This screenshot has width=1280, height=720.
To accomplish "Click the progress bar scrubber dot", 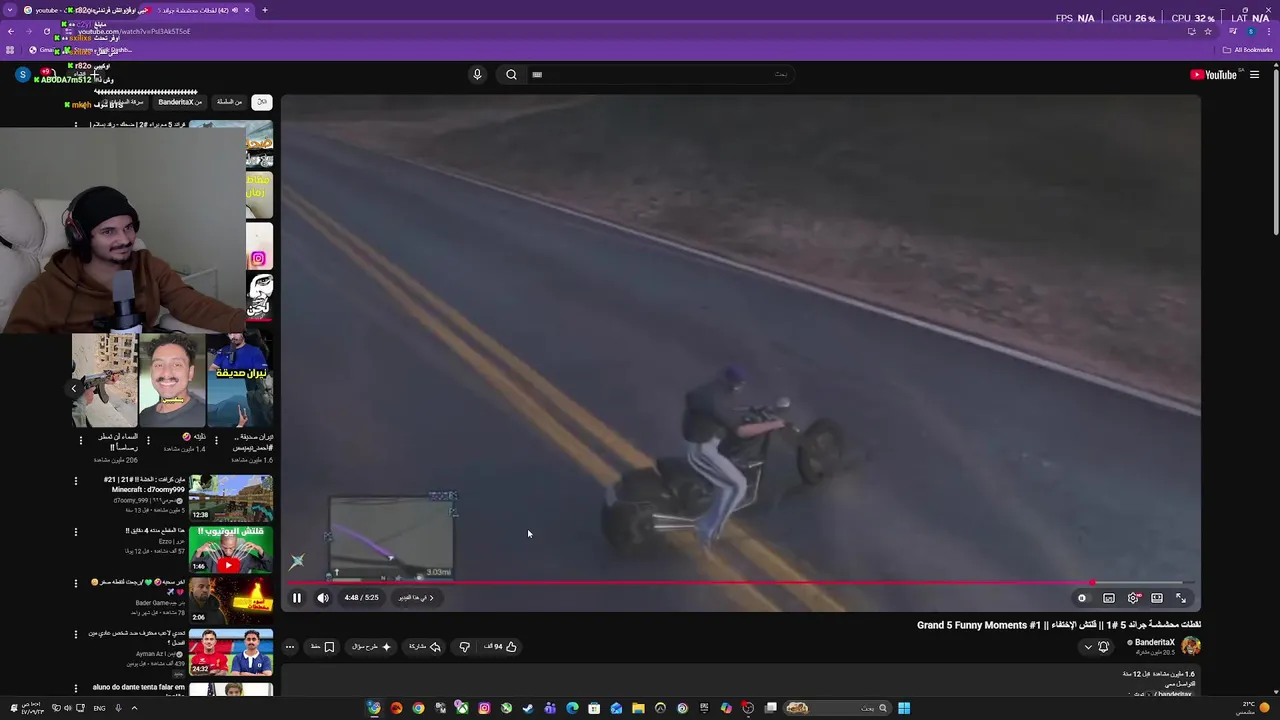I will click(x=1092, y=582).
